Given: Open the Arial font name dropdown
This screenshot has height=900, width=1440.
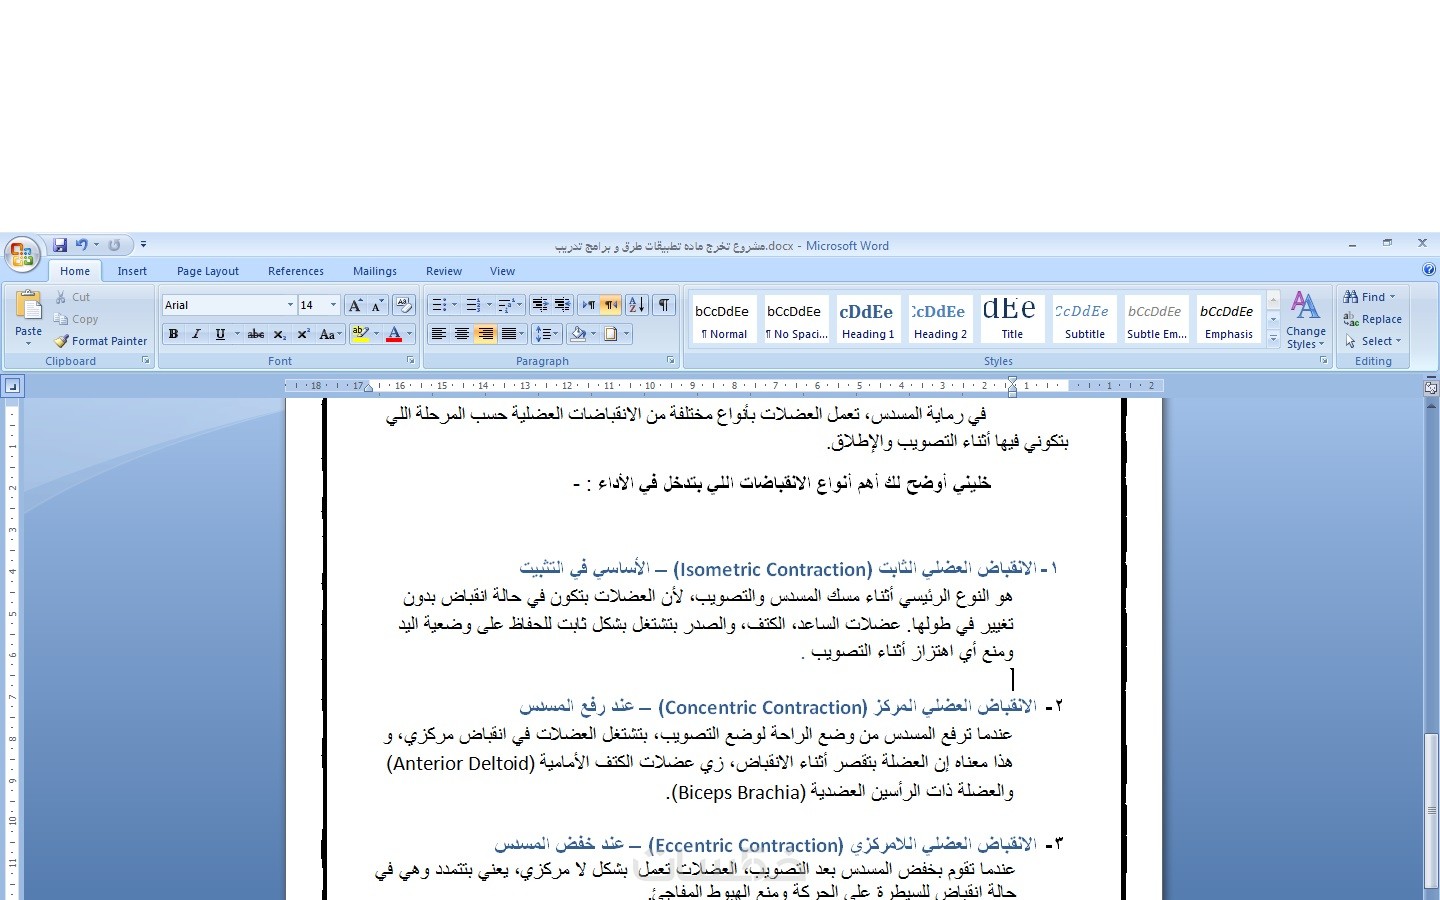Looking at the screenshot, I should (290, 305).
